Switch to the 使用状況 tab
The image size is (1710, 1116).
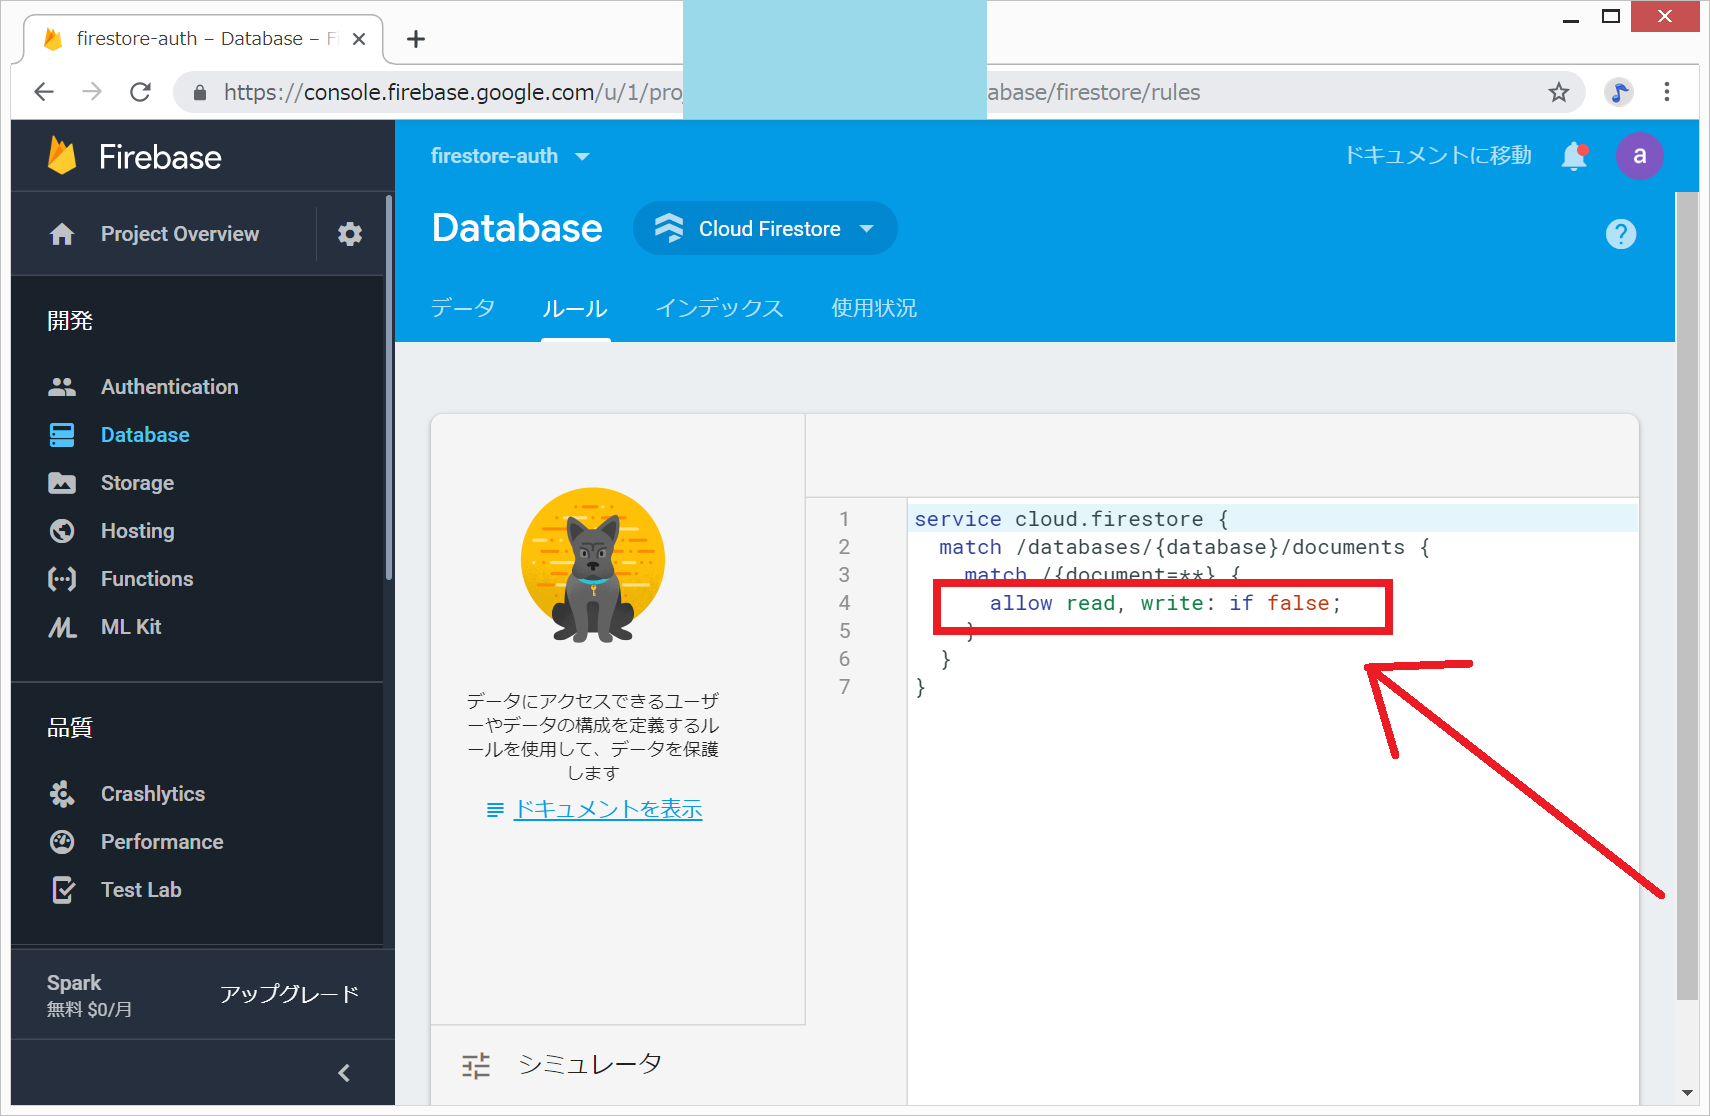tap(874, 308)
